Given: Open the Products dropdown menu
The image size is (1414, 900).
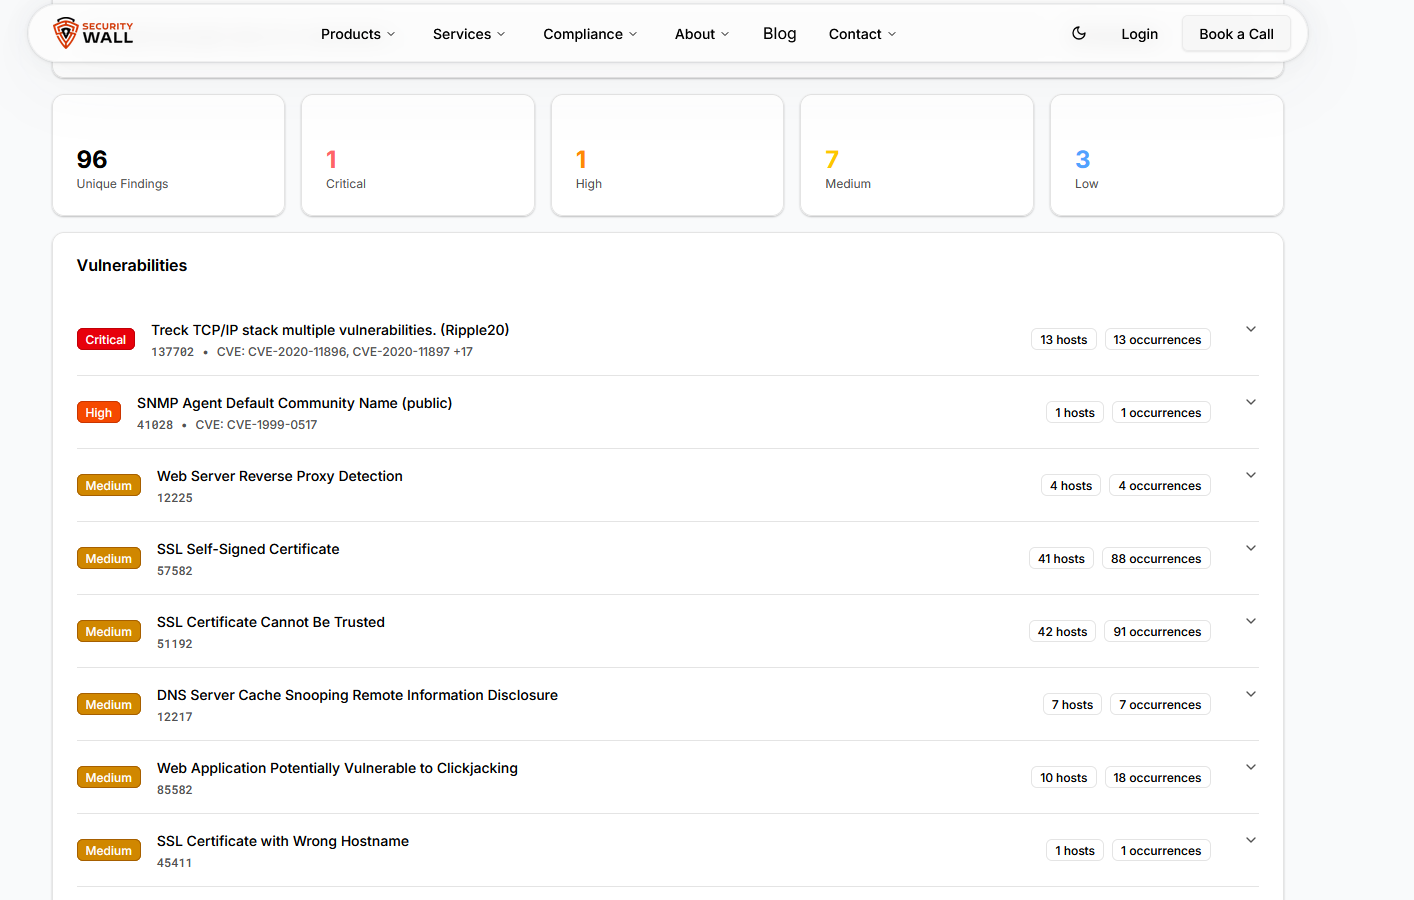Looking at the screenshot, I should click(358, 34).
